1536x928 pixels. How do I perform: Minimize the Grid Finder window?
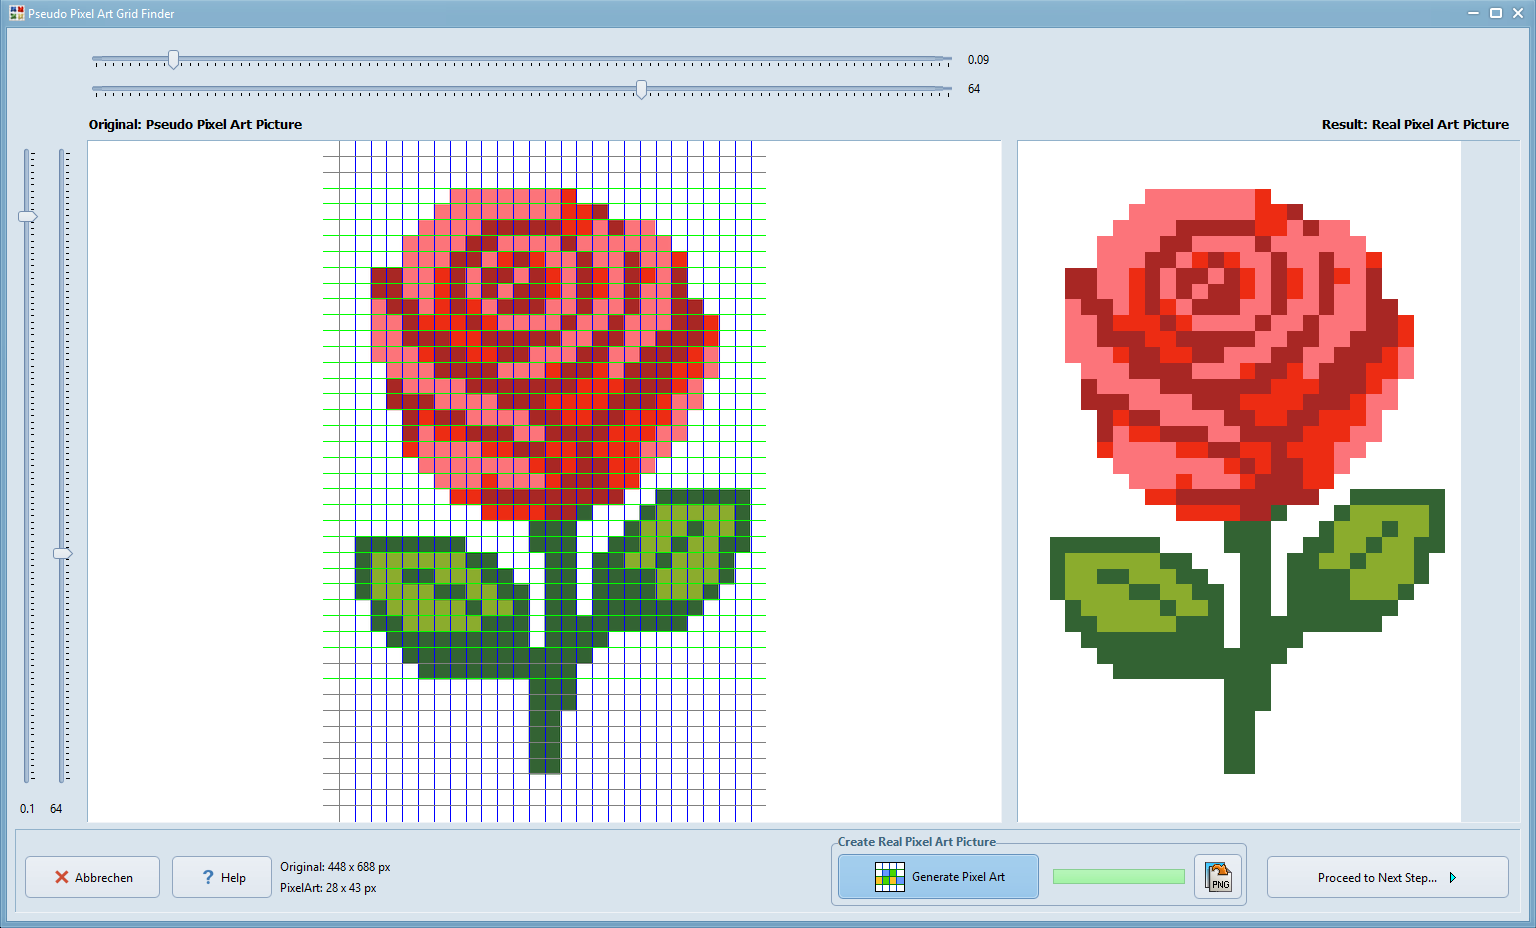(1473, 13)
